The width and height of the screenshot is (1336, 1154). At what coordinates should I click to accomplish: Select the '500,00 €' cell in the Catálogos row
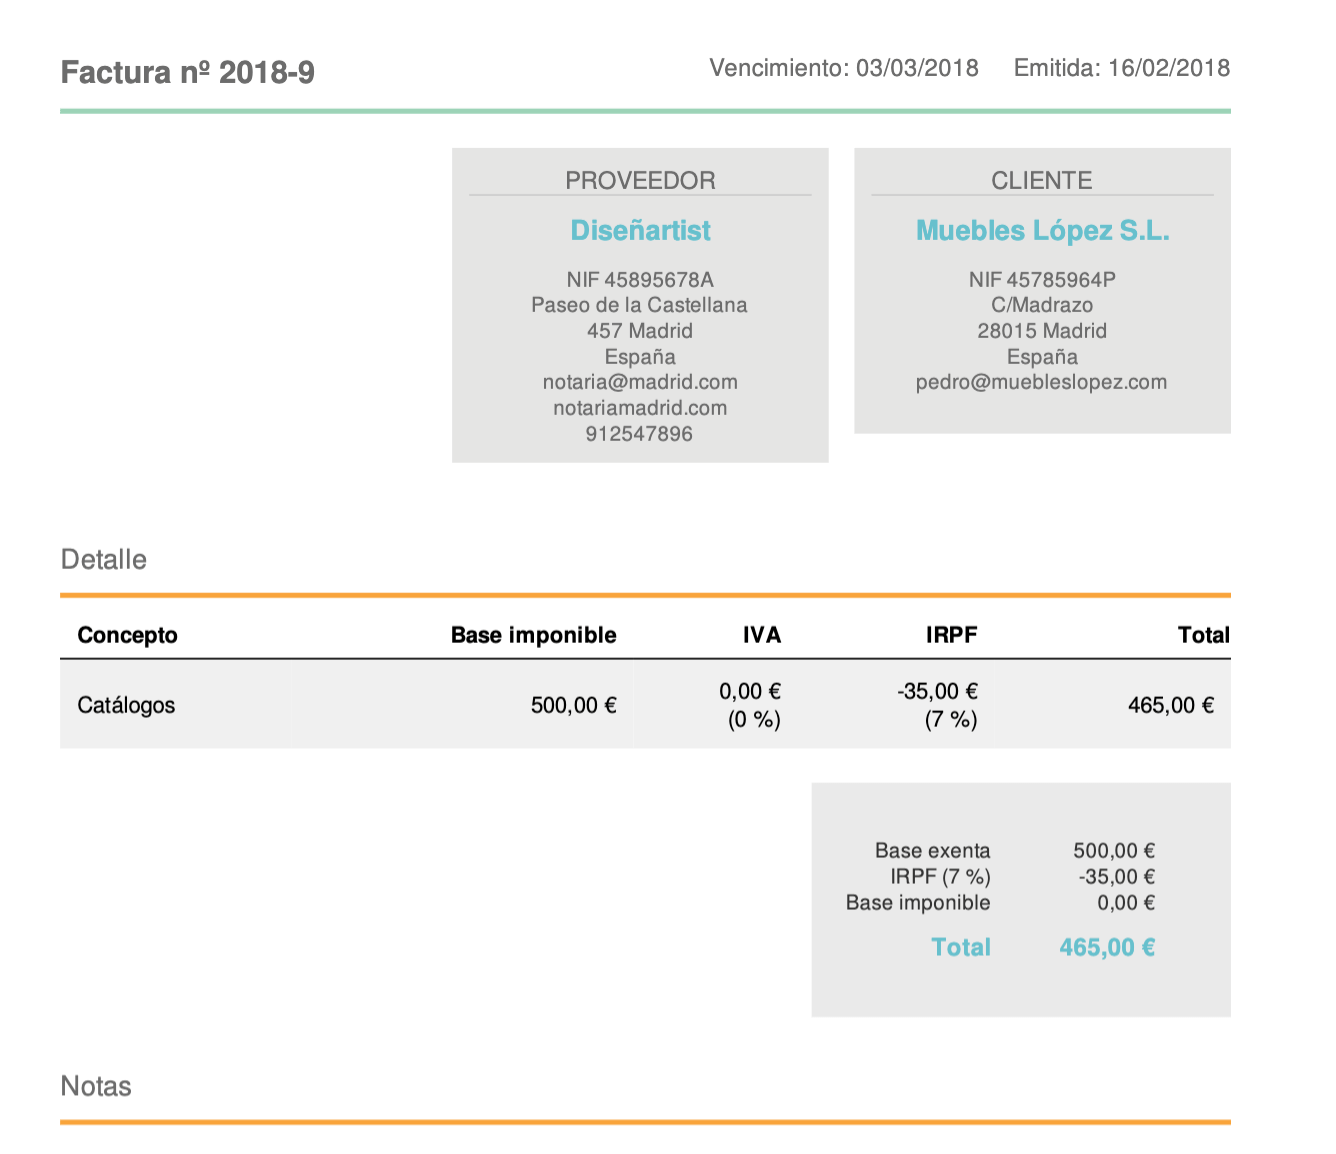pyautogui.click(x=574, y=705)
